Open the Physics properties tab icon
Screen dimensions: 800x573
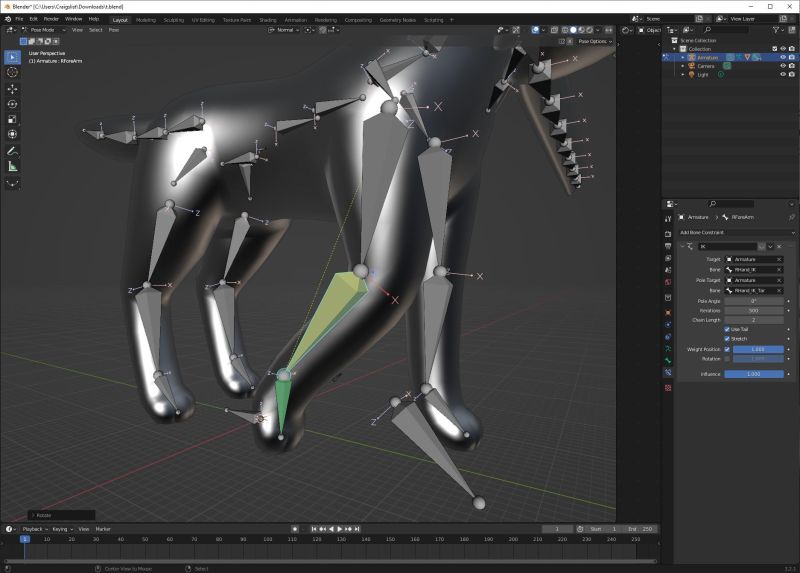(668, 325)
